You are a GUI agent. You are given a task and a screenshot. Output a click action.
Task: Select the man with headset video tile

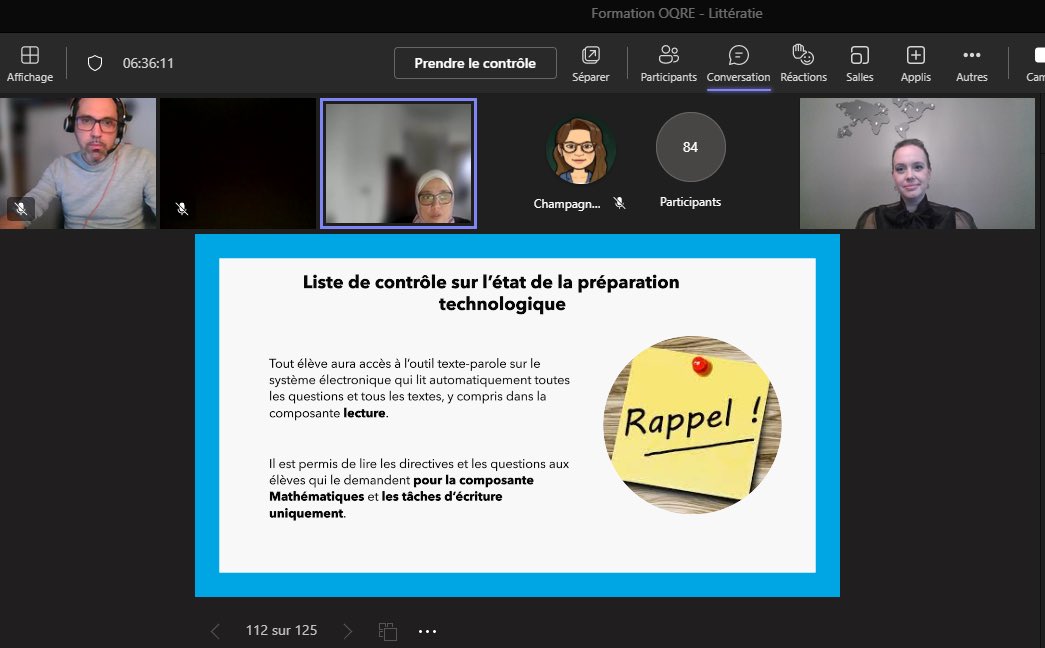78,163
